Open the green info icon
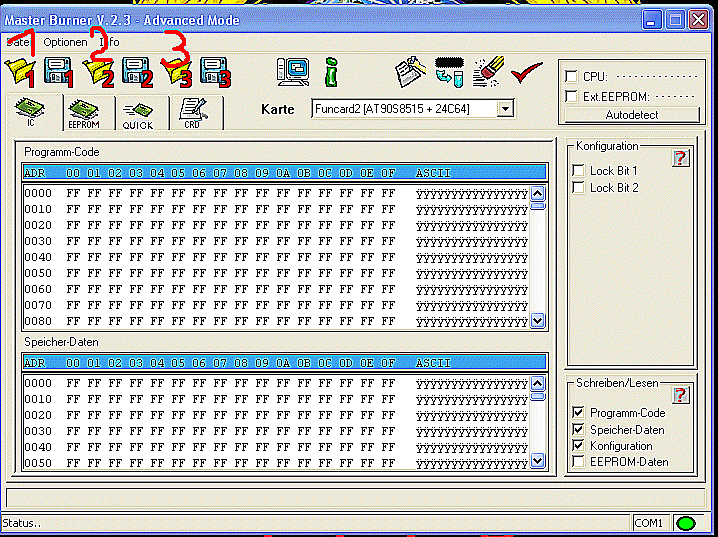This screenshot has width=718, height=537. pyautogui.click(x=331, y=70)
